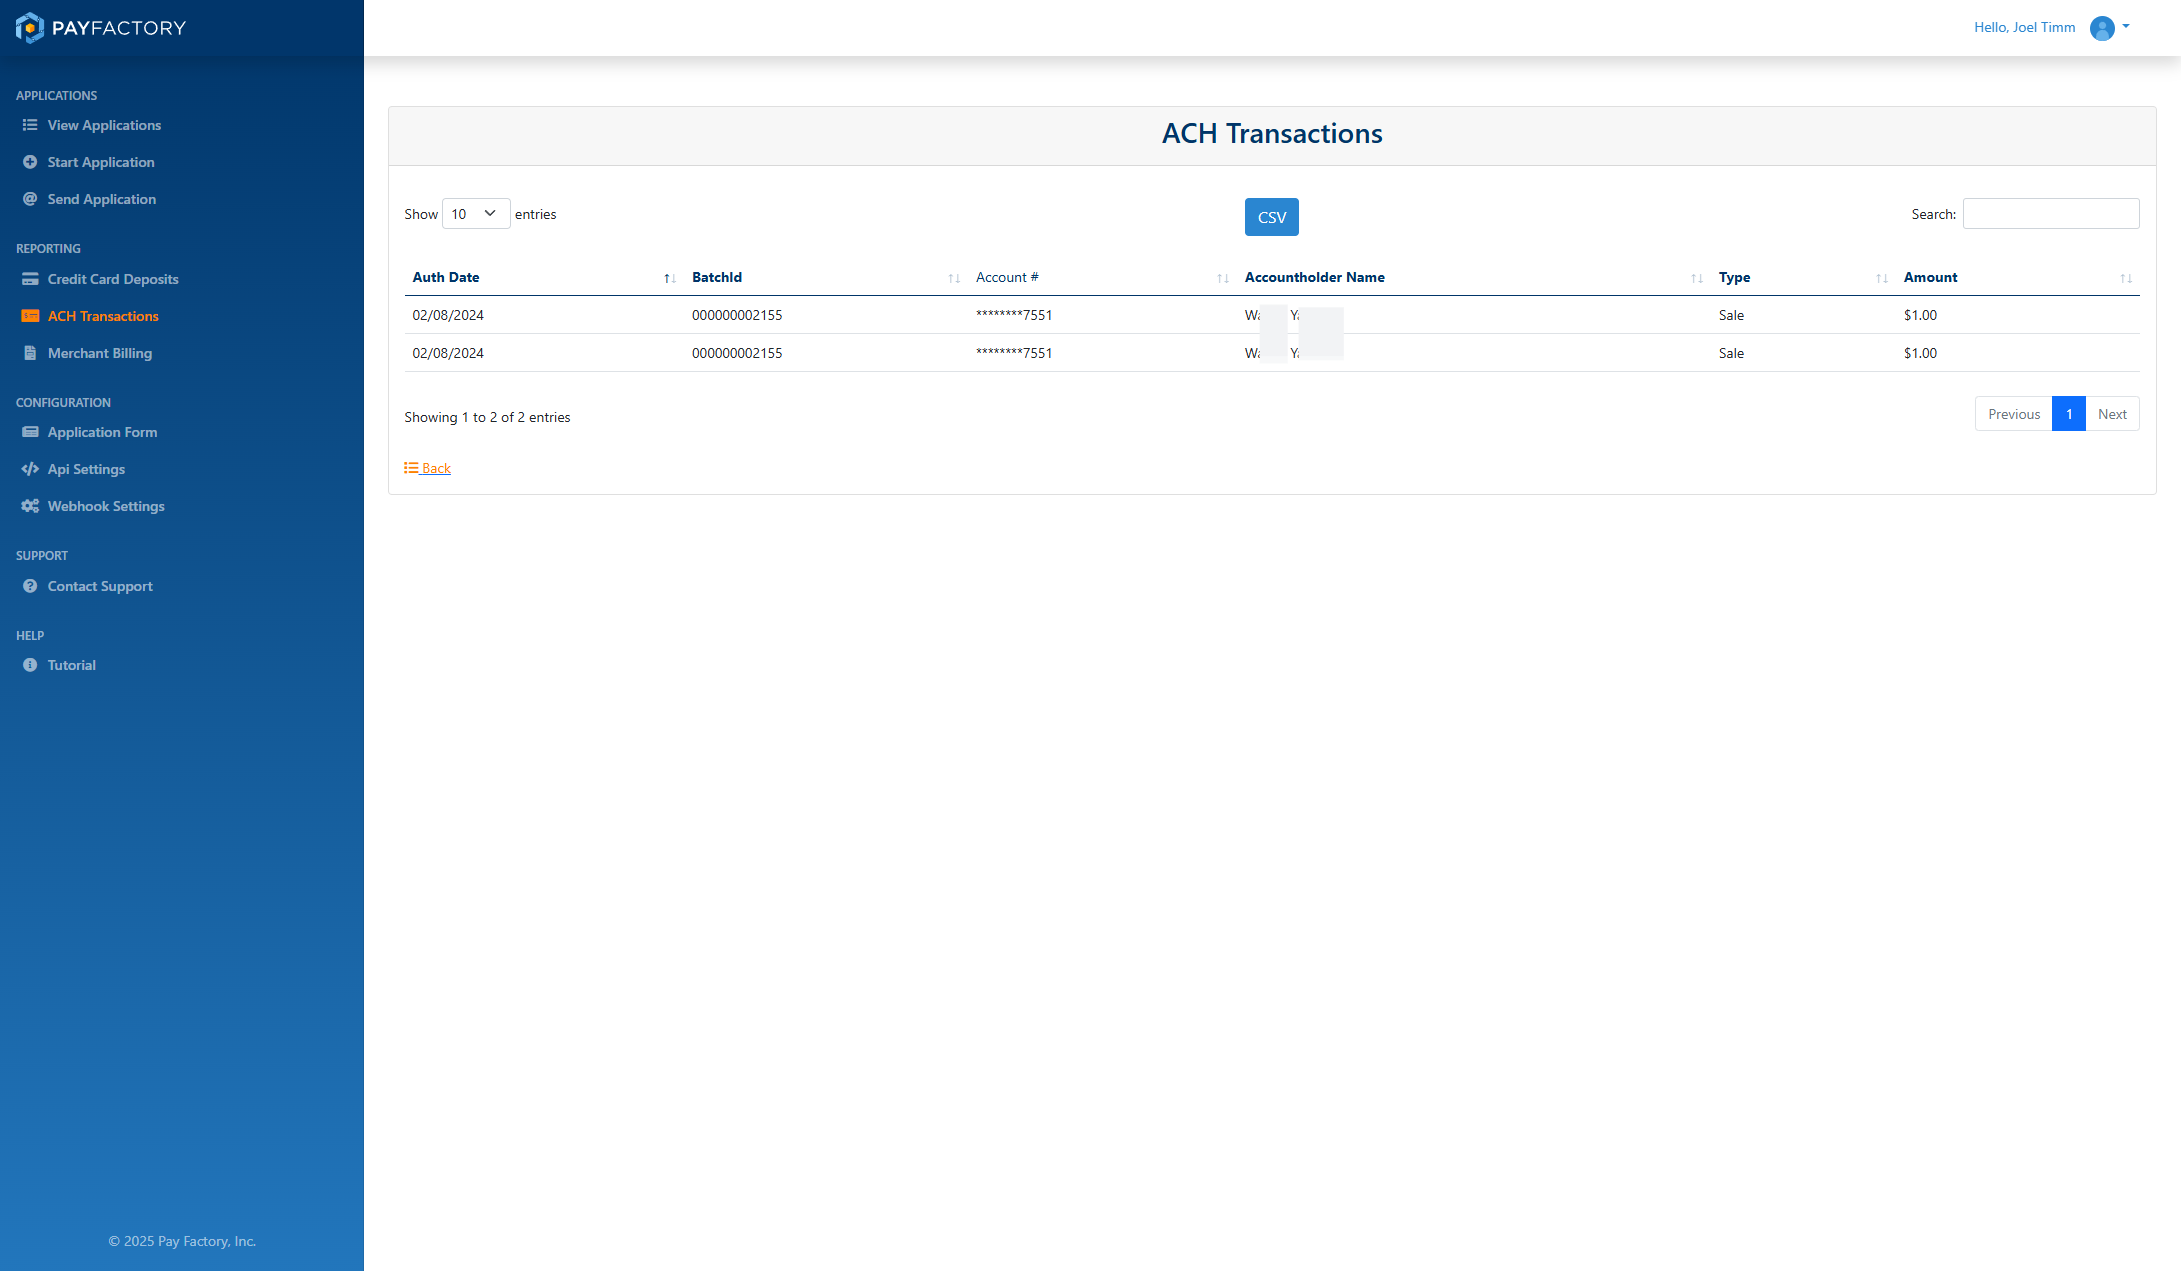Focus the Search input field
Viewport: 2181px width, 1271px height.
[x=2051, y=214]
